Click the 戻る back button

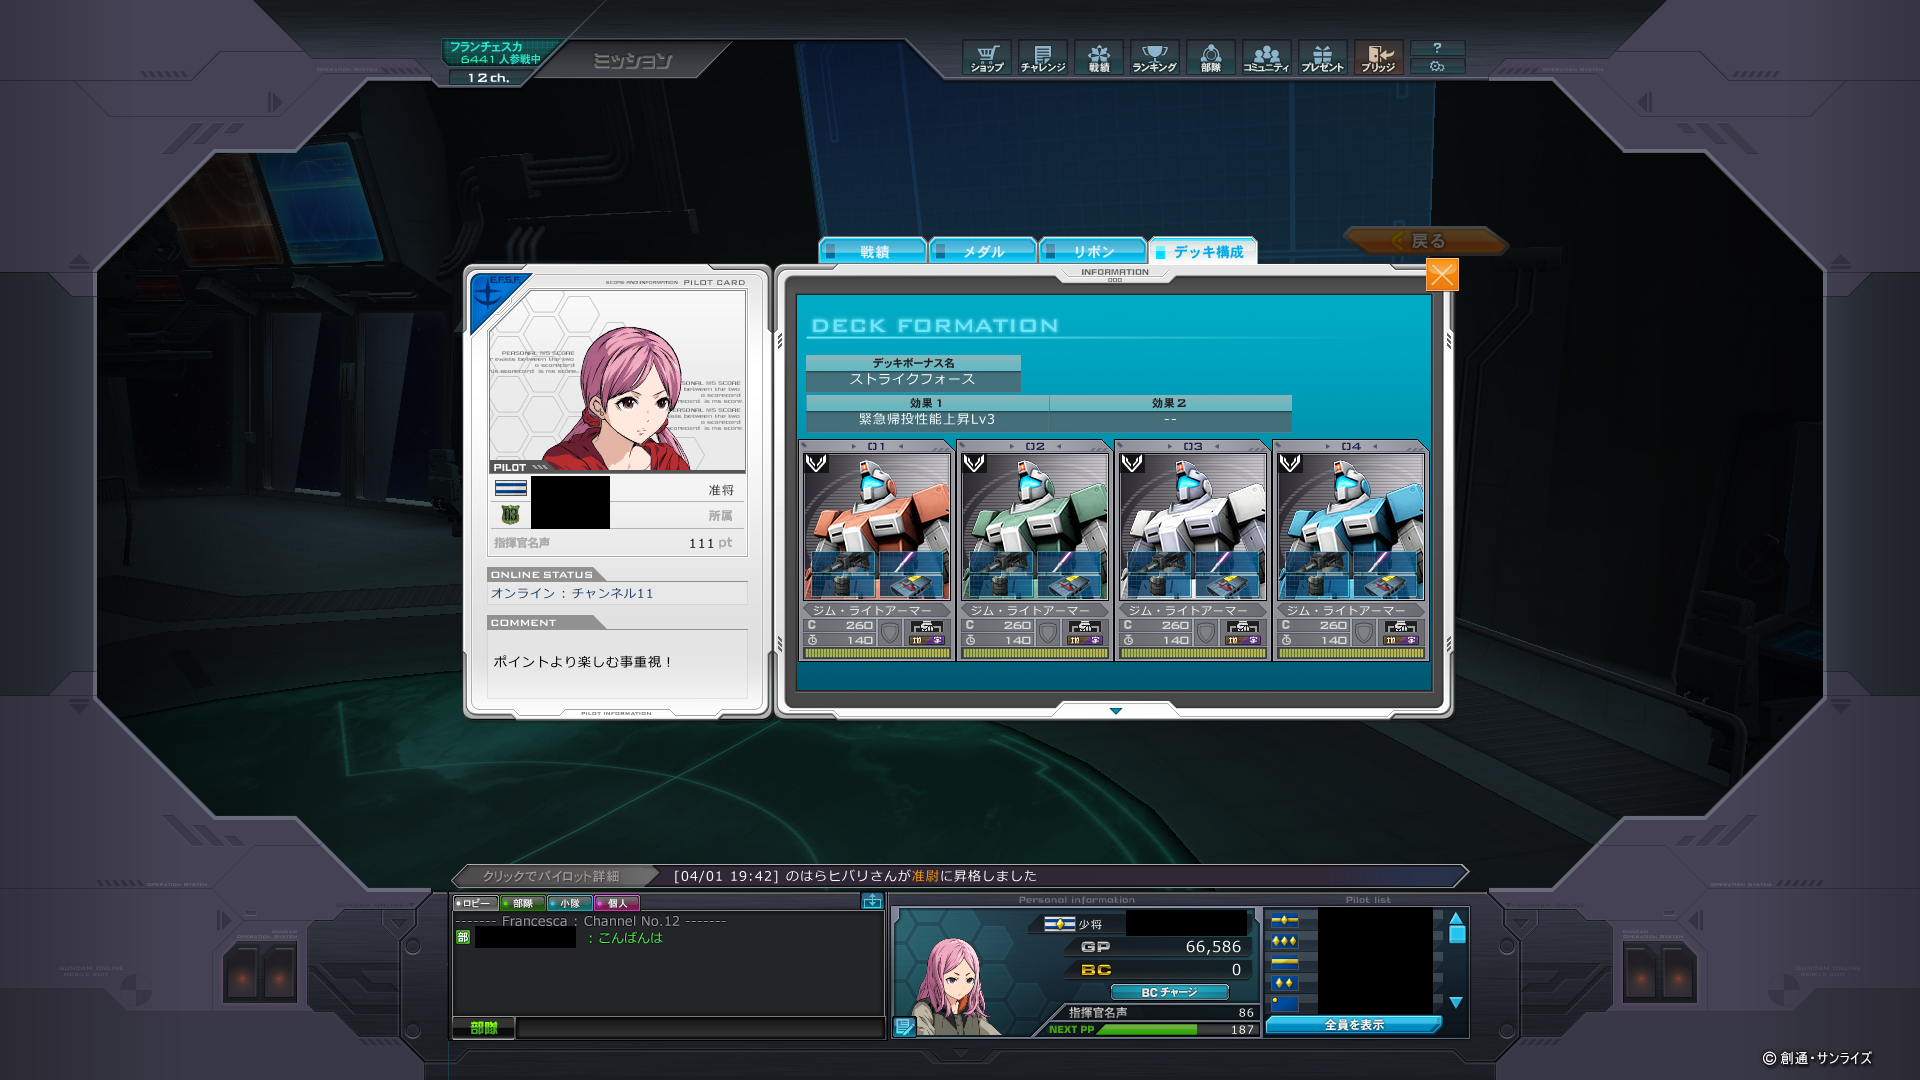click(1427, 241)
